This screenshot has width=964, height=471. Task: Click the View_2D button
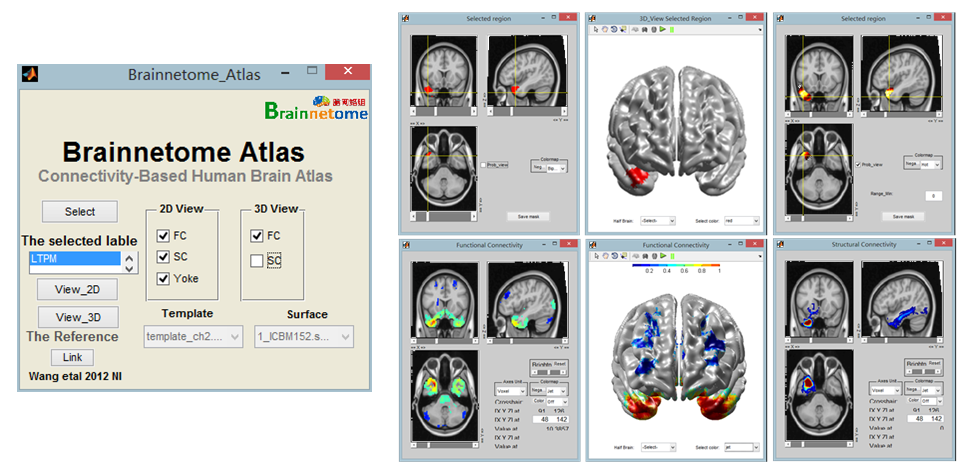tap(77, 290)
